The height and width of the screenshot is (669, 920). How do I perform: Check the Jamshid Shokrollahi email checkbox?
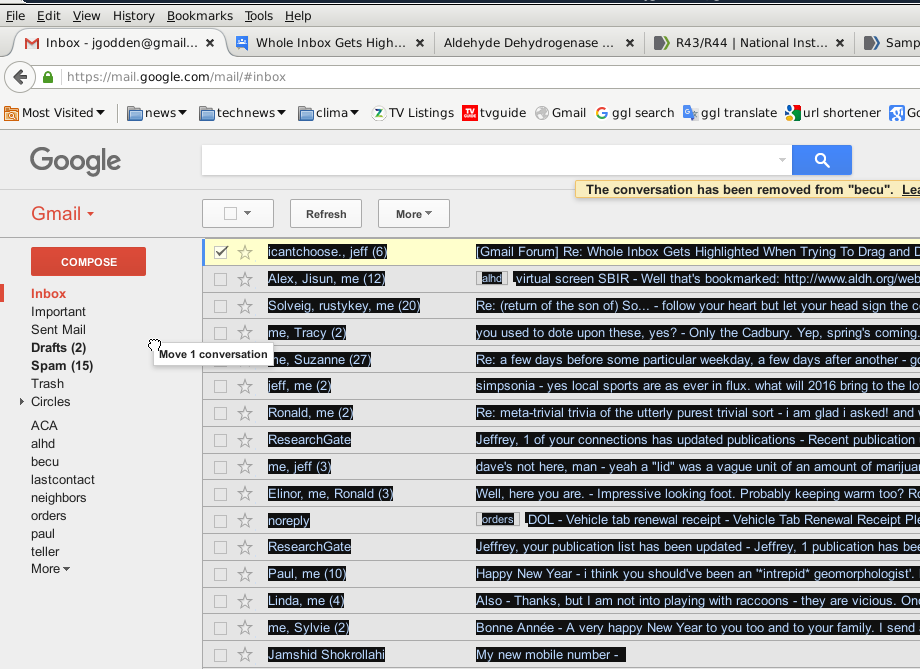tap(221, 655)
